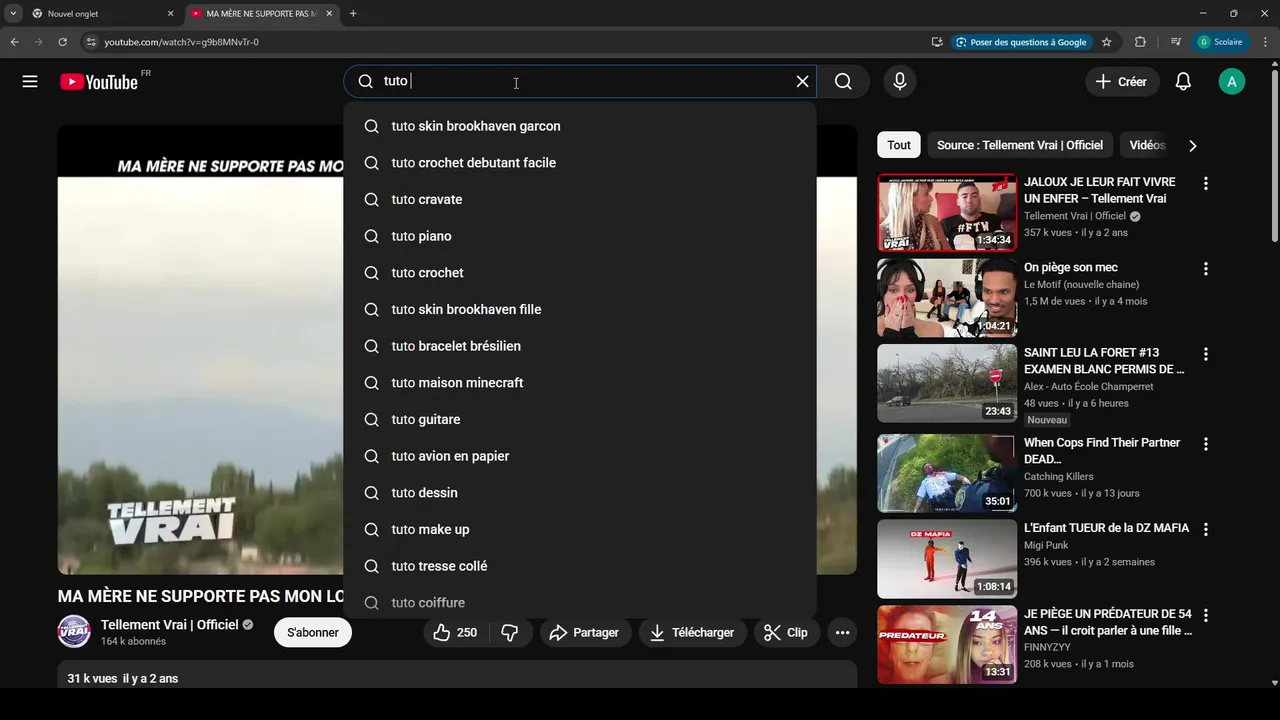Viewport: 1280px width, 720px height.
Task: Open SAINT LEU LA FORET thumbnail
Action: click(x=947, y=383)
